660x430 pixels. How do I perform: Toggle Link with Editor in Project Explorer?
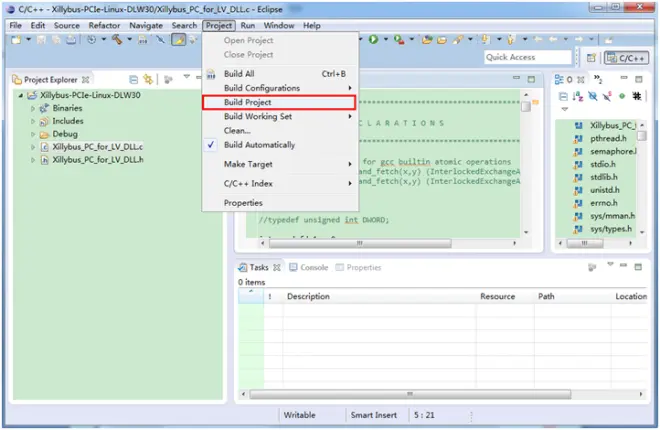(148, 79)
